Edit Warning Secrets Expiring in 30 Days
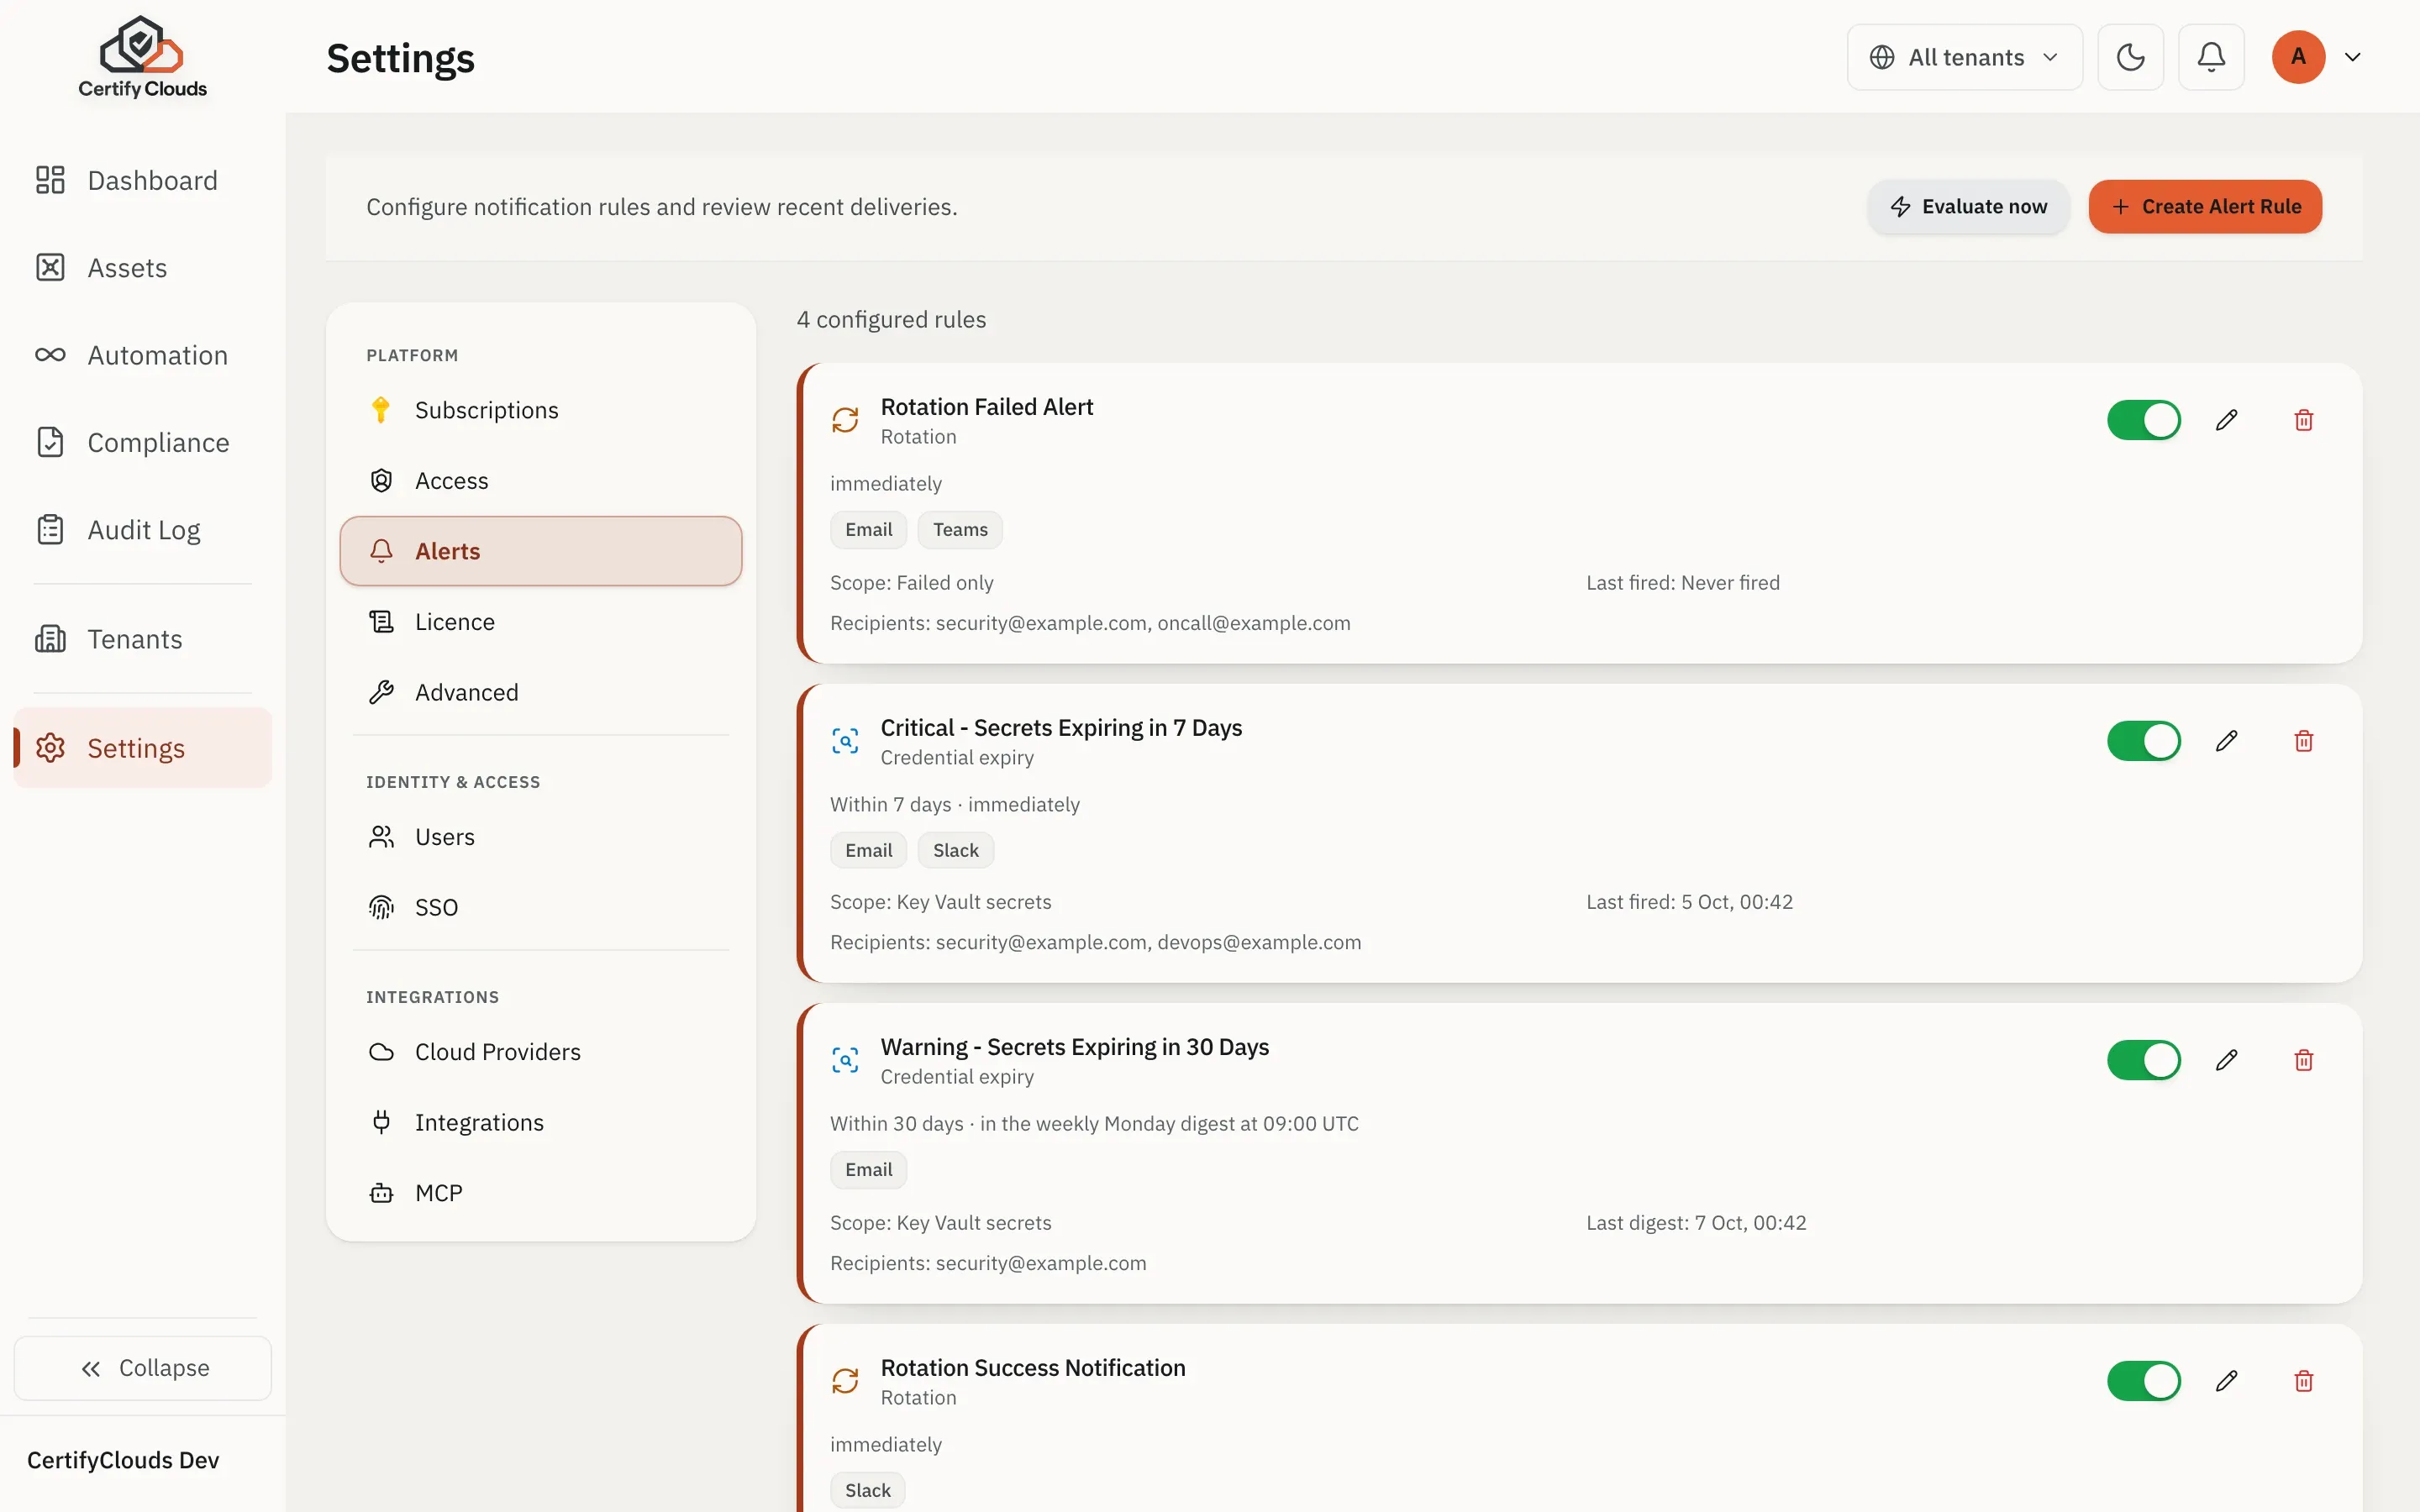The height and width of the screenshot is (1512, 2420). pyautogui.click(x=2226, y=1060)
